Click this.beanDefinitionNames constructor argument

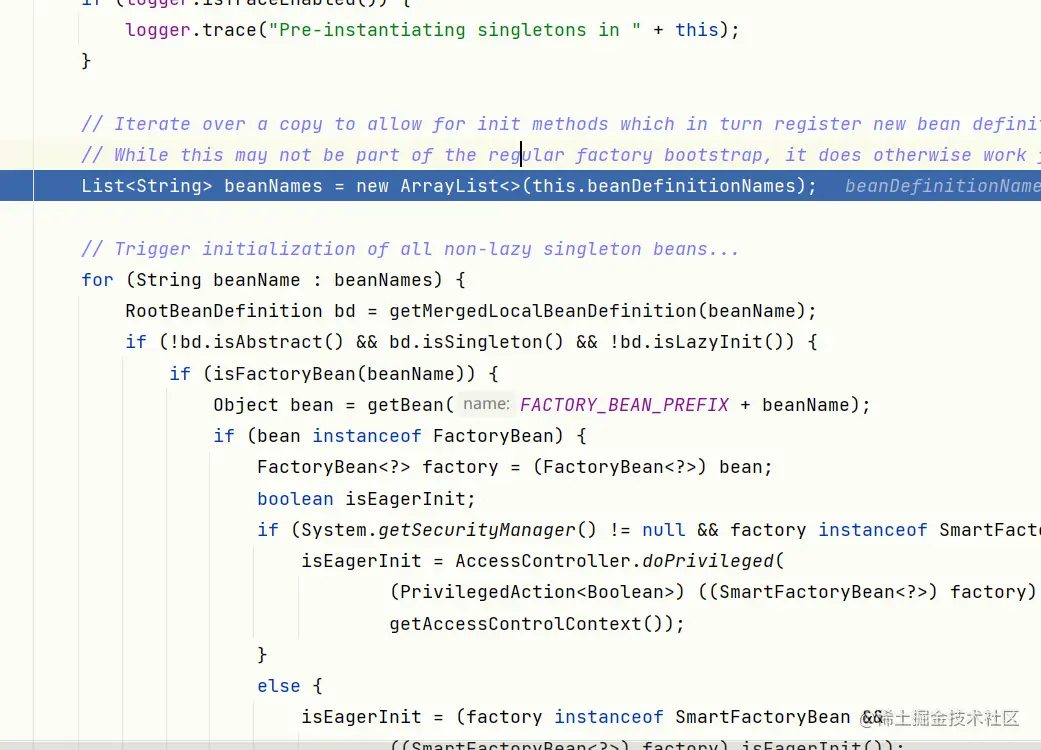[664, 186]
